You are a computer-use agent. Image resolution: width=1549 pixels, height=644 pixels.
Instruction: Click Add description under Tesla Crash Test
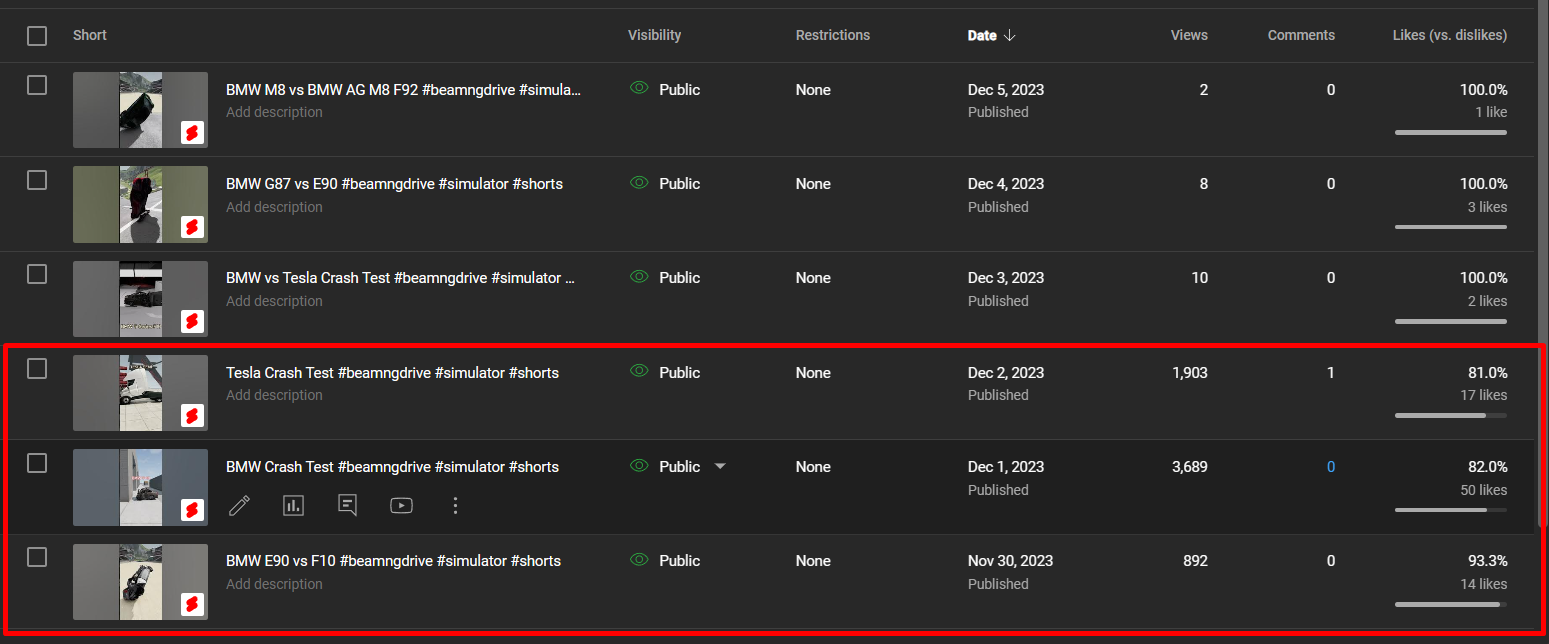(x=274, y=395)
